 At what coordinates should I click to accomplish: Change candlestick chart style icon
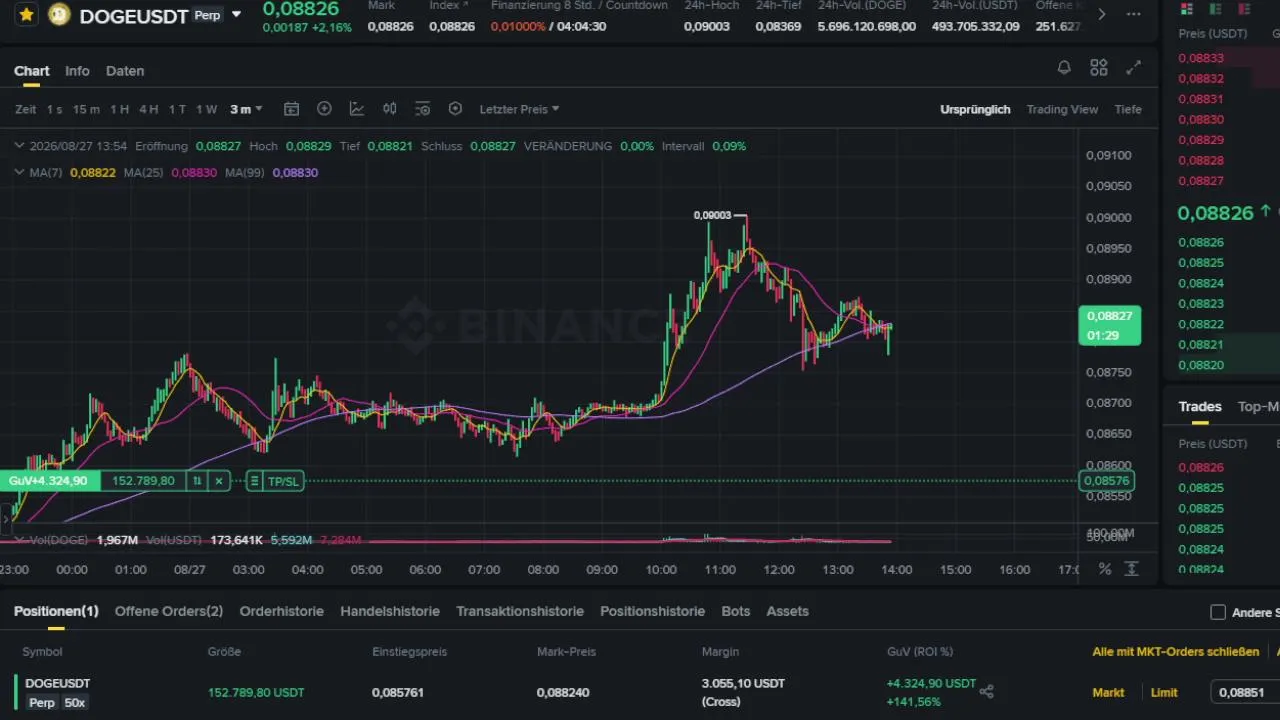[x=390, y=109]
